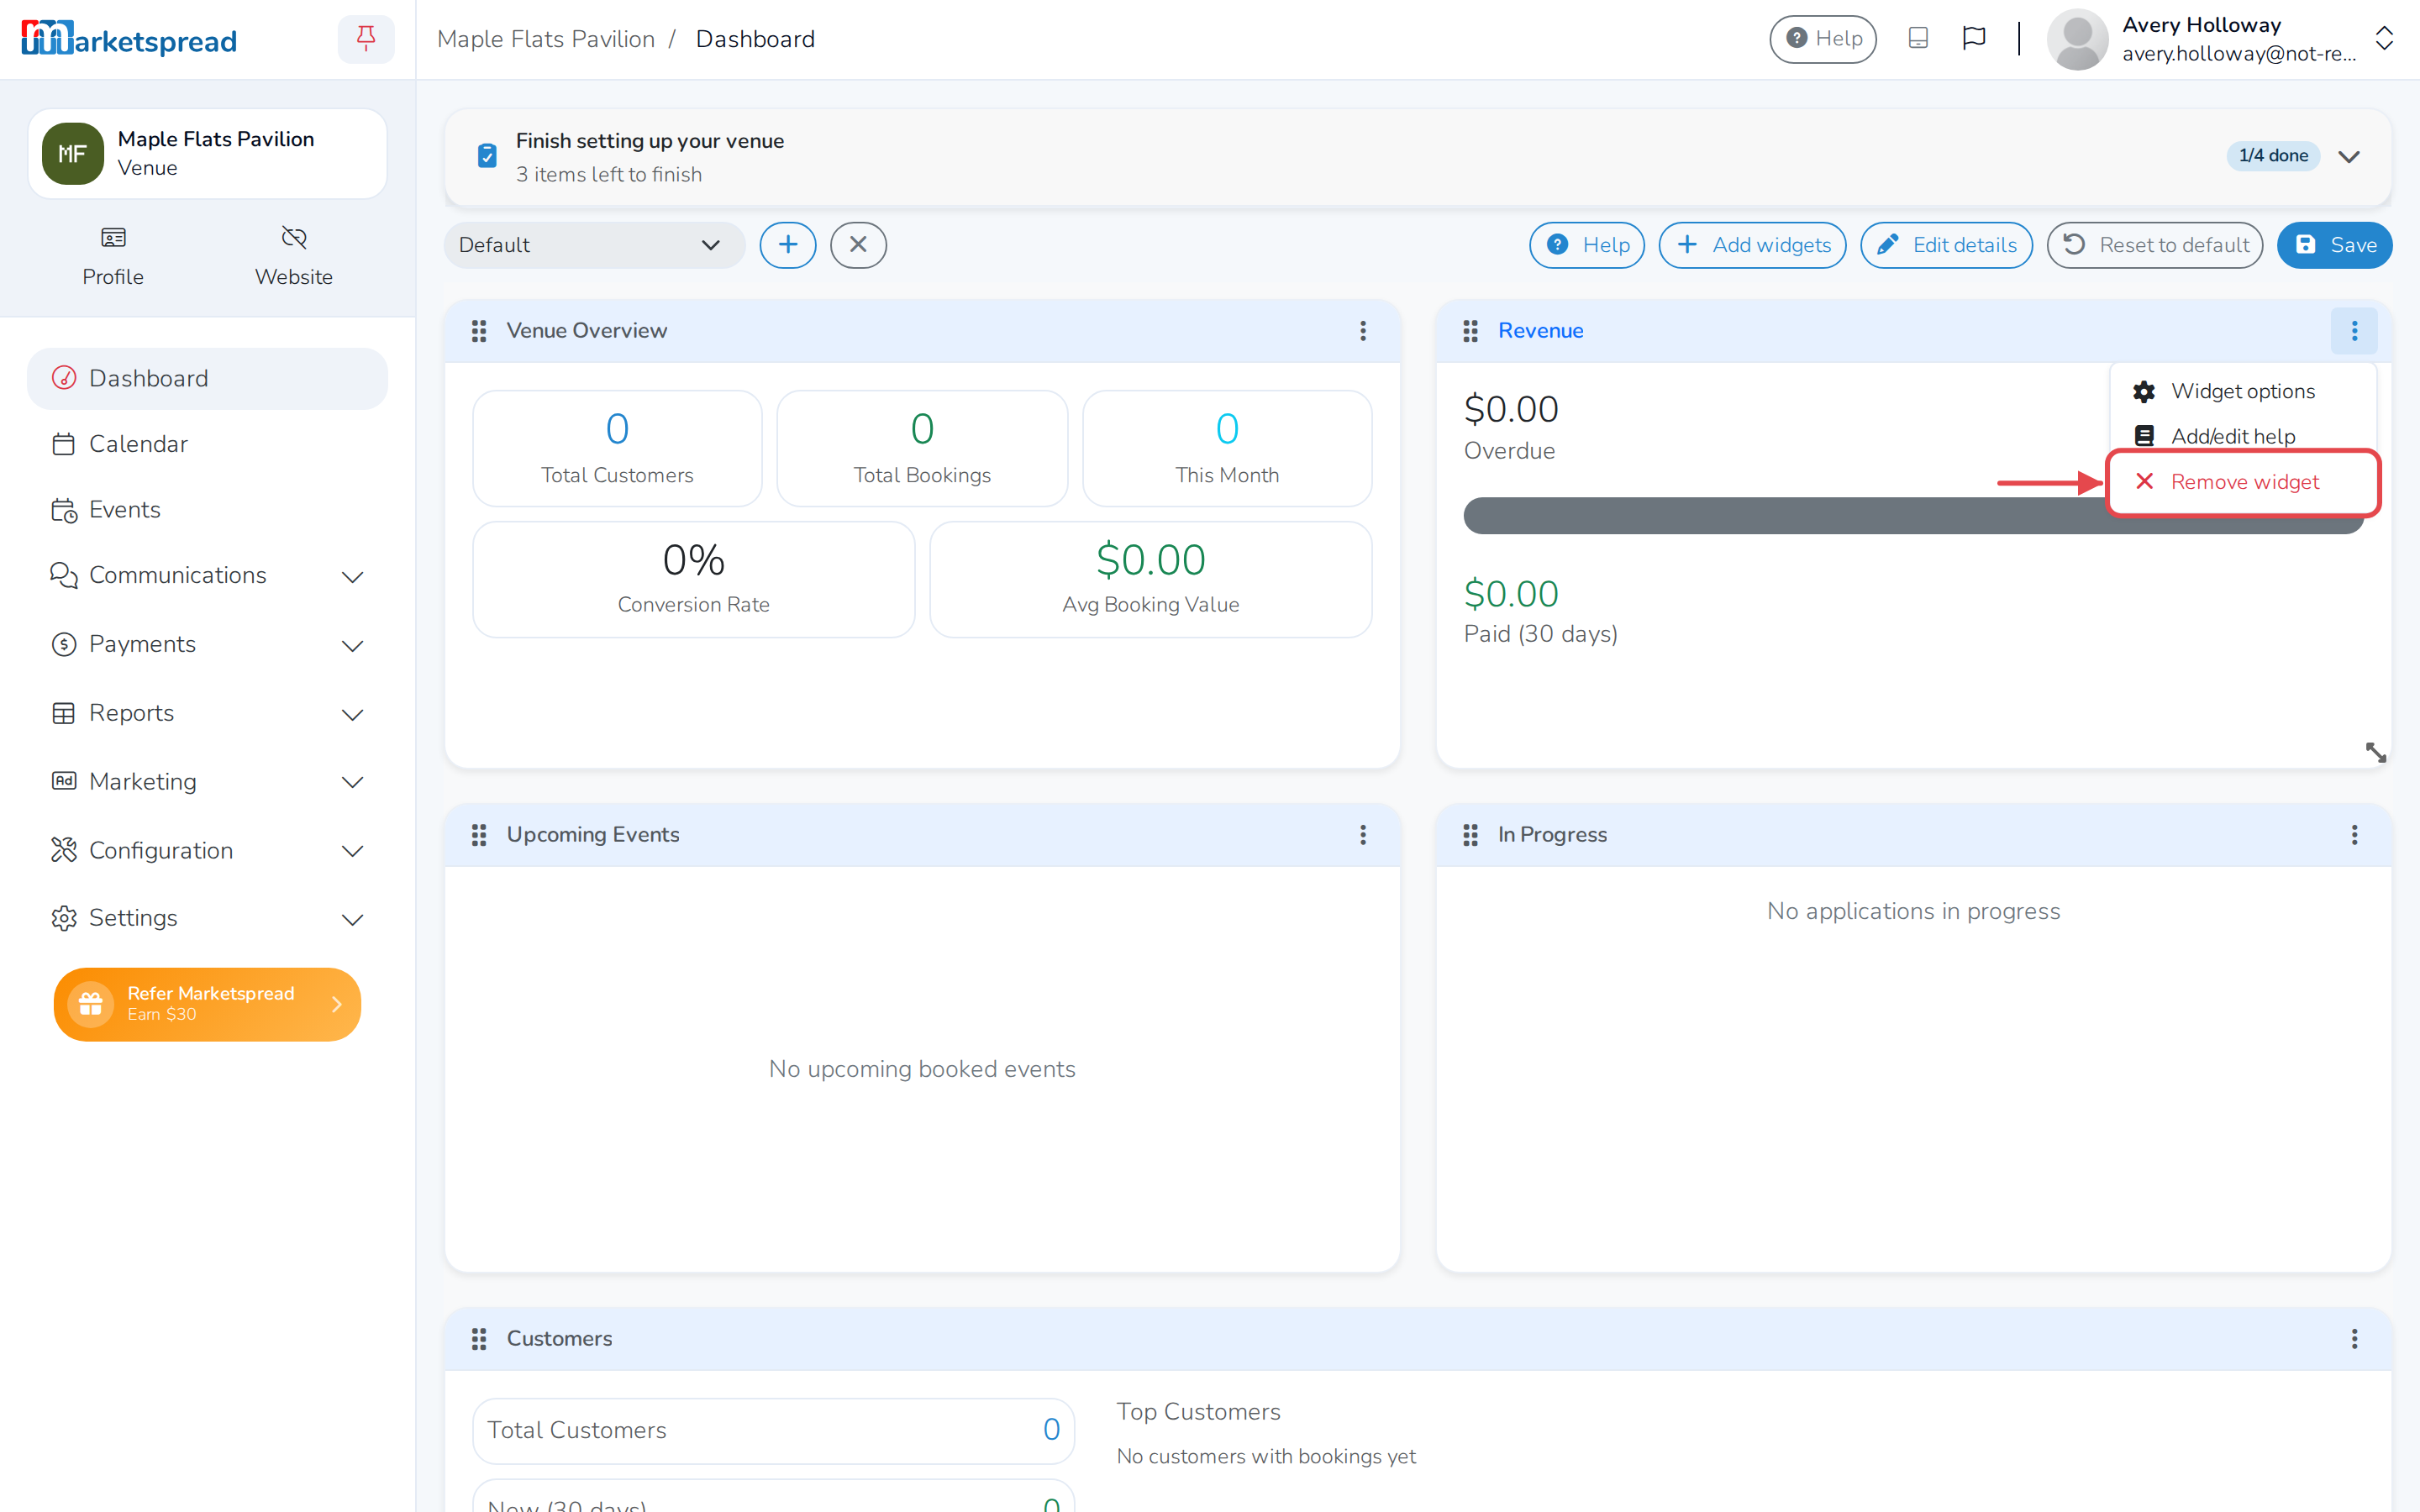The image size is (2420, 1512).
Task: Open Customers widget kebab menu
Action: click(2354, 1339)
